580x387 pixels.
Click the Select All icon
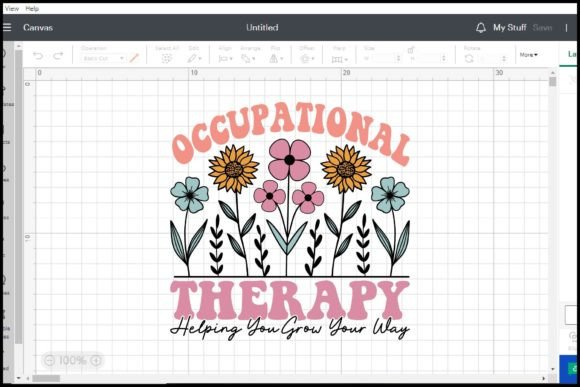pos(166,58)
